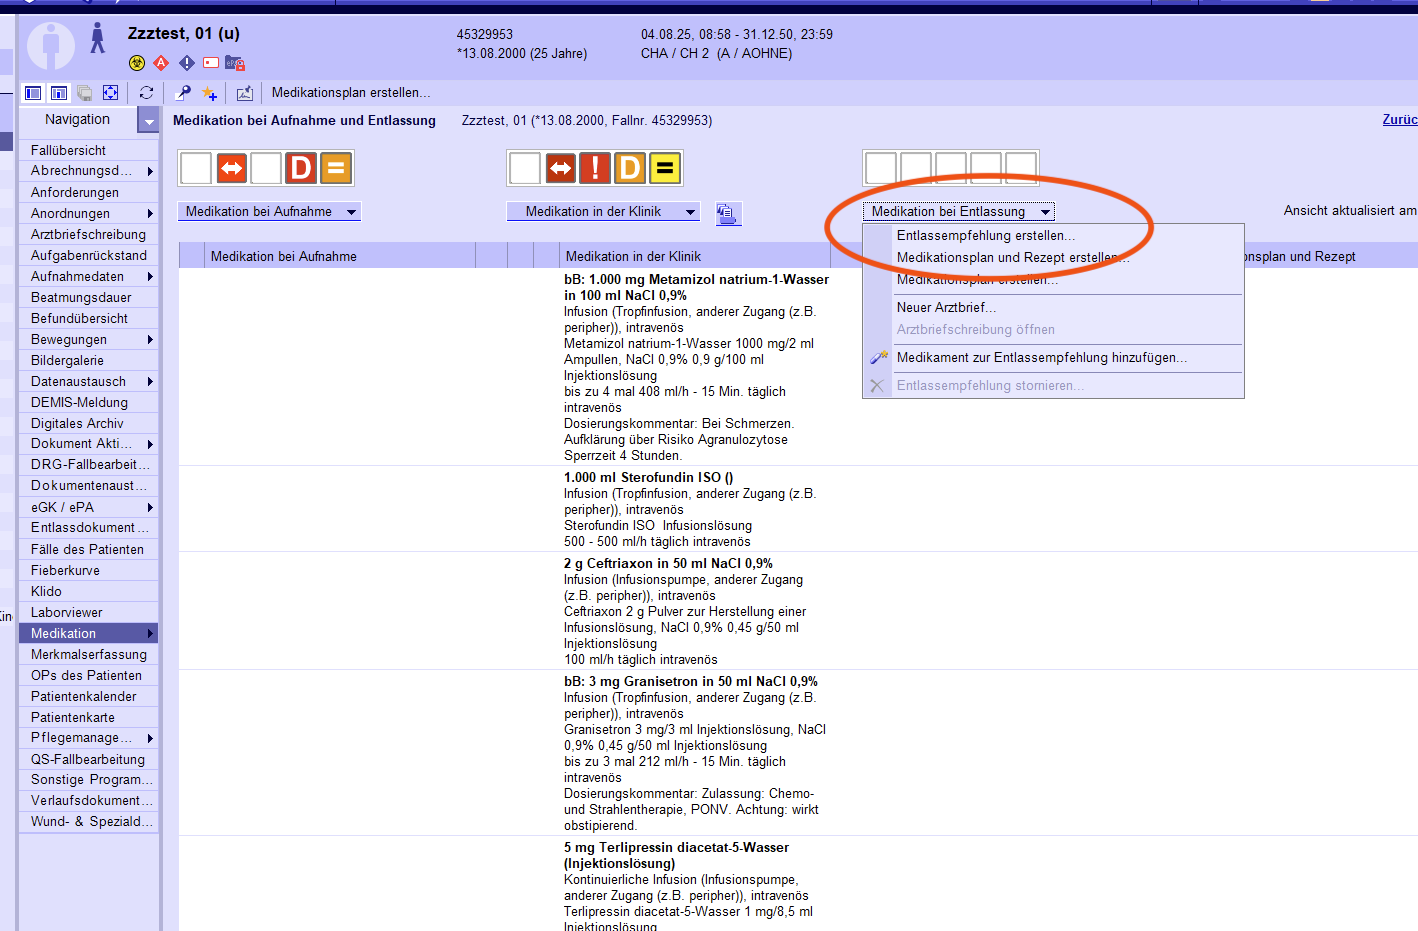Viewport: 1418px width, 931px height.
Task: Collapse the Navigation panel dropdown arrow
Action: pos(149,121)
